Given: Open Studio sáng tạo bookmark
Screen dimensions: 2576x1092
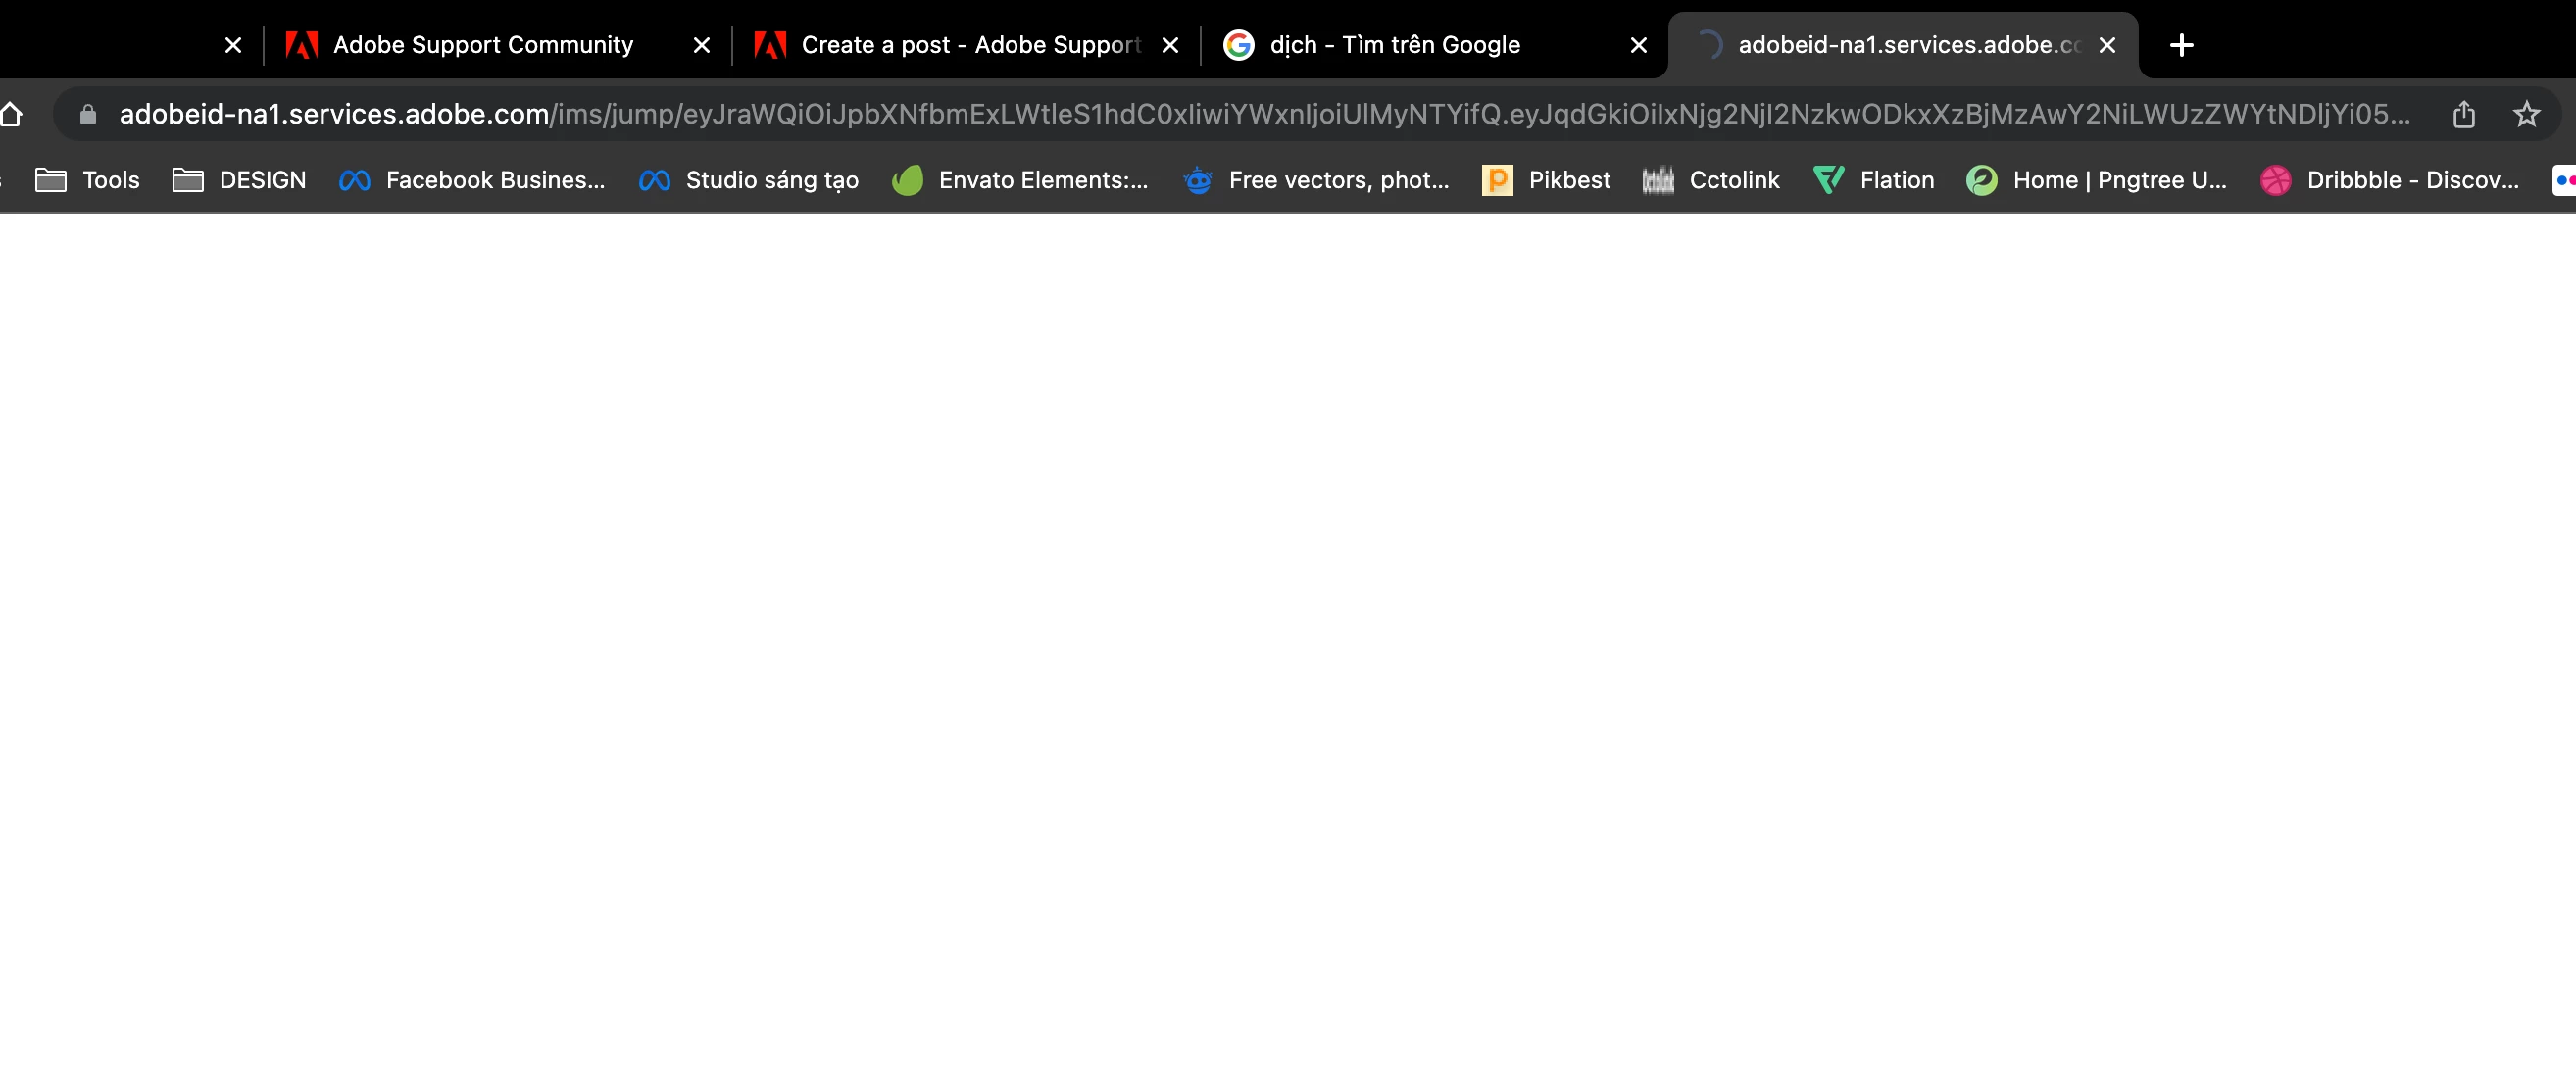Looking at the screenshot, I should click(749, 180).
